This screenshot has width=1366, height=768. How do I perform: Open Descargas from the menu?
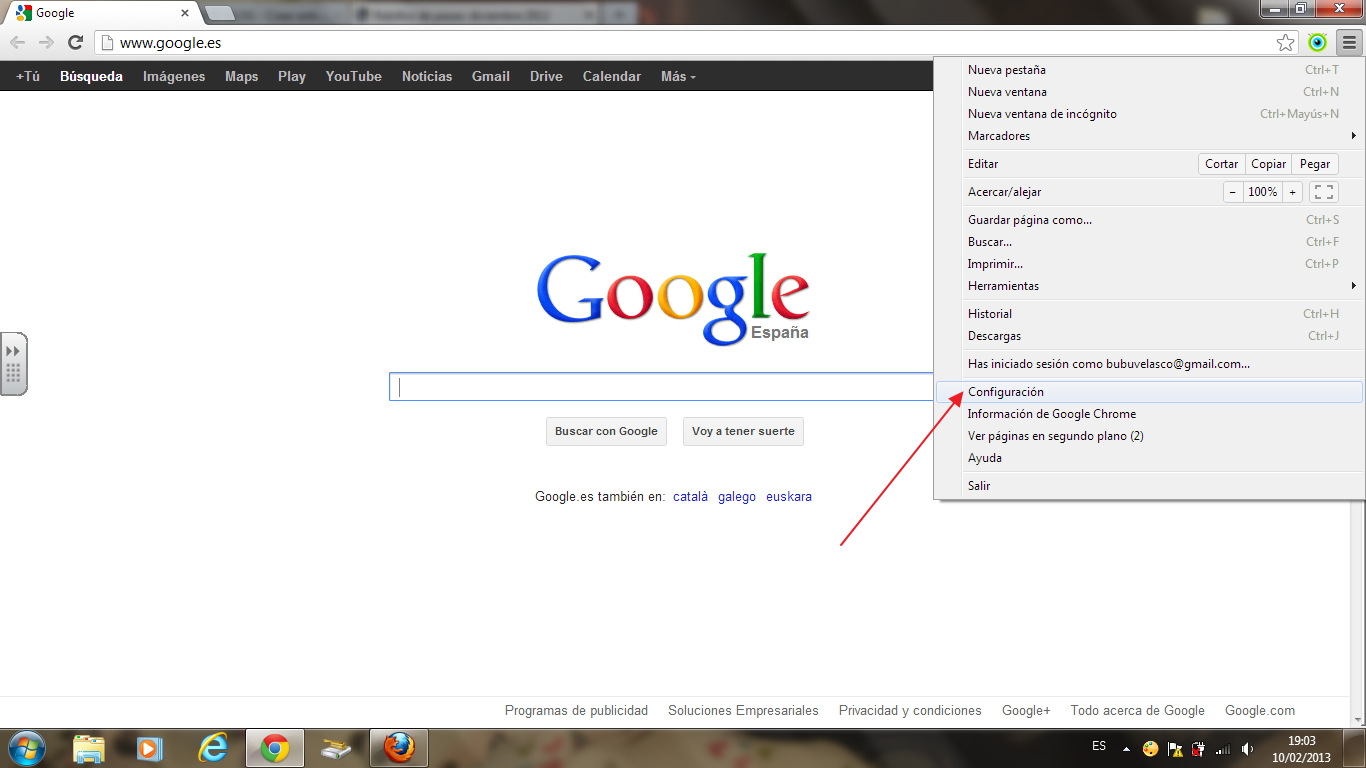coord(1149,336)
